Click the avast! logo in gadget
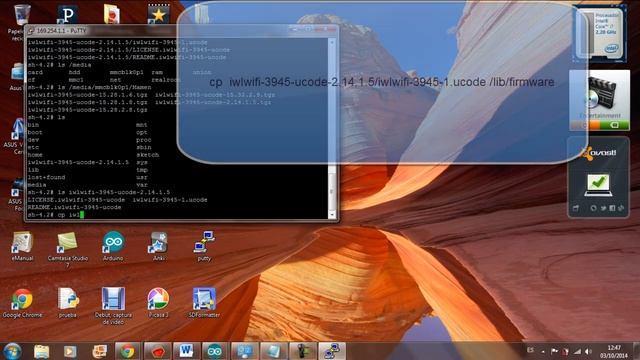This screenshot has height=360, width=640. click(599, 153)
